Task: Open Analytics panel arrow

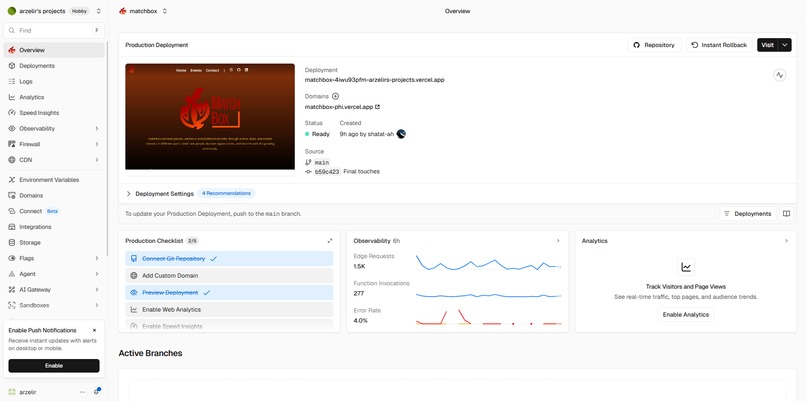Action: coord(786,241)
